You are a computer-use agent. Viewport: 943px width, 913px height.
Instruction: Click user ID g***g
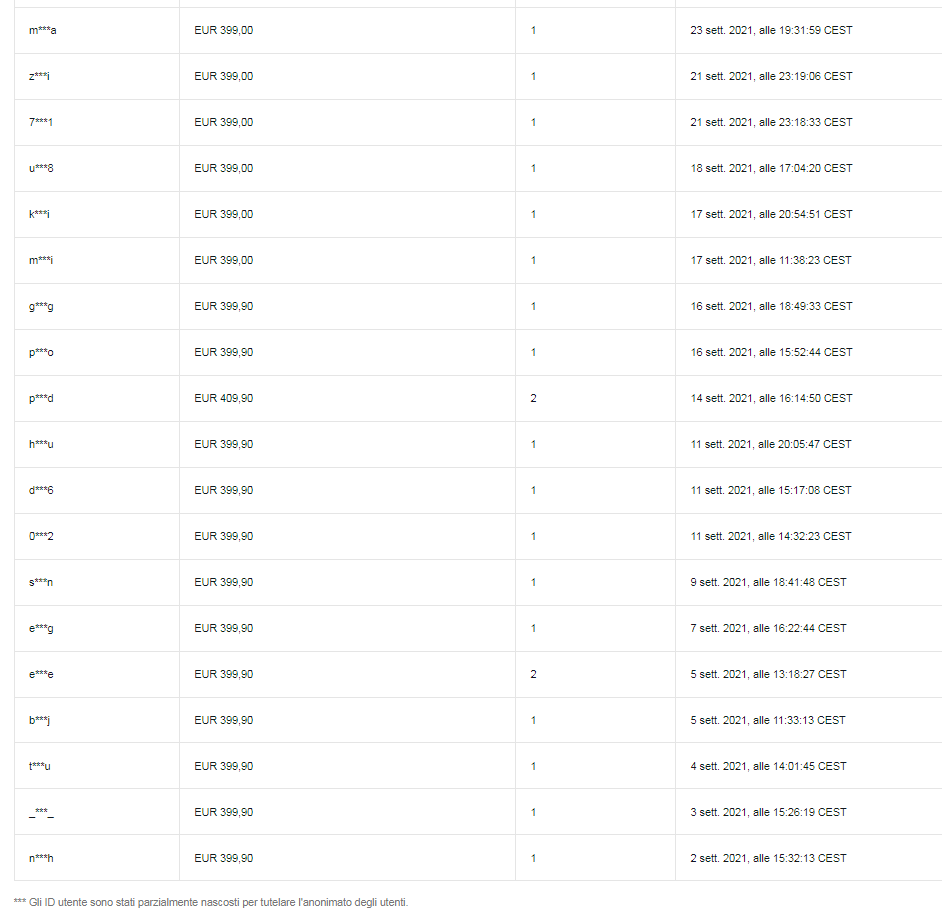(41, 306)
